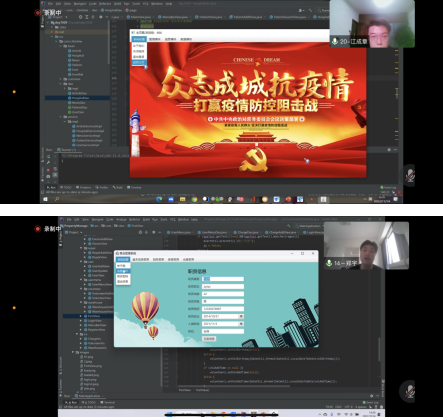Open Google Chrome from the upper taskbar
Viewport: 444px width, 417px height.
pos(194,199)
